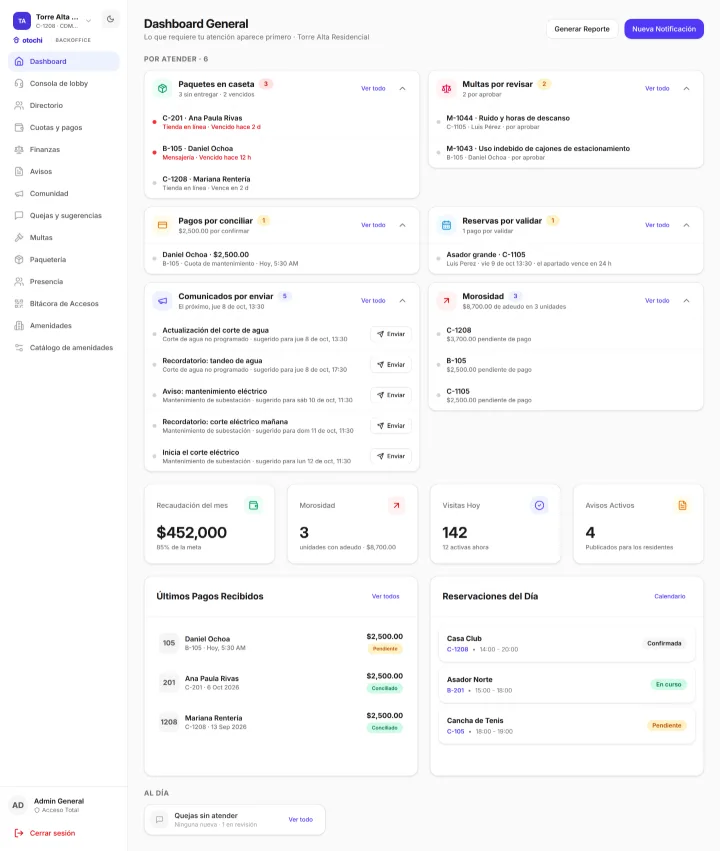The height and width of the screenshot is (851, 720).
Task: Open Ver todo for Comunicados por enviar
Action: point(373,301)
